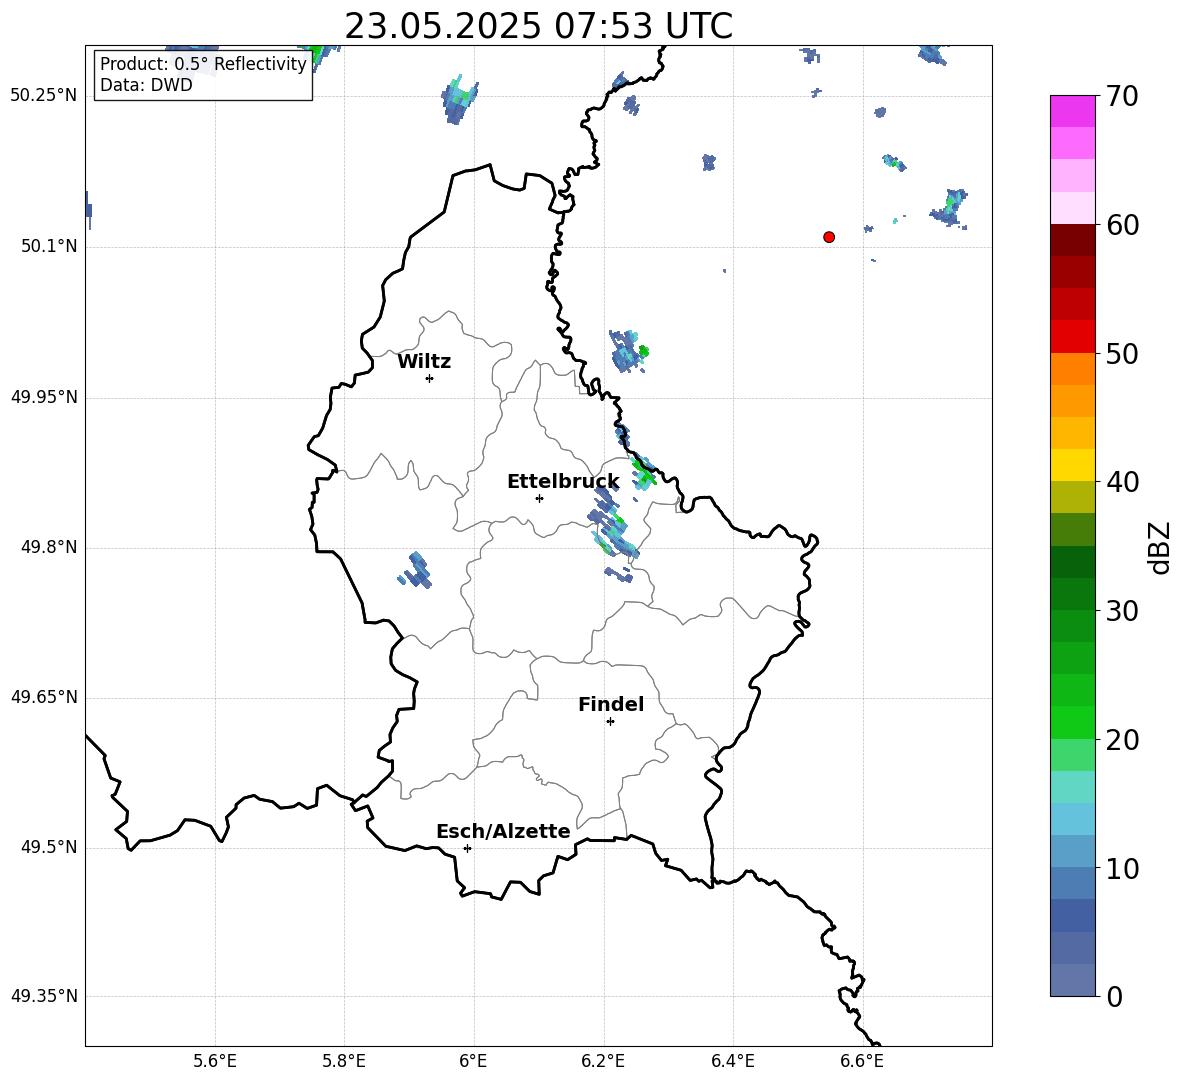Pick the dark maroon swatch below 60 dBZ

[1072, 240]
